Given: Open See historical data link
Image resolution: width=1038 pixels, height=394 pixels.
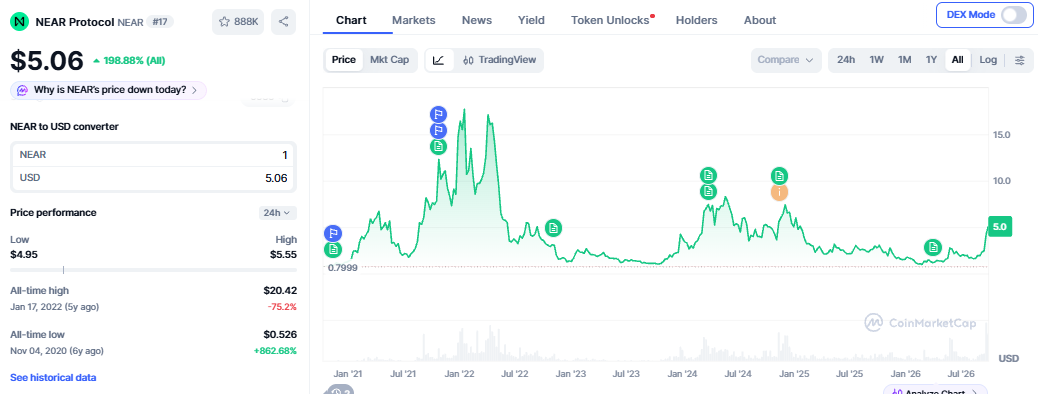Looking at the screenshot, I should click(x=53, y=377).
